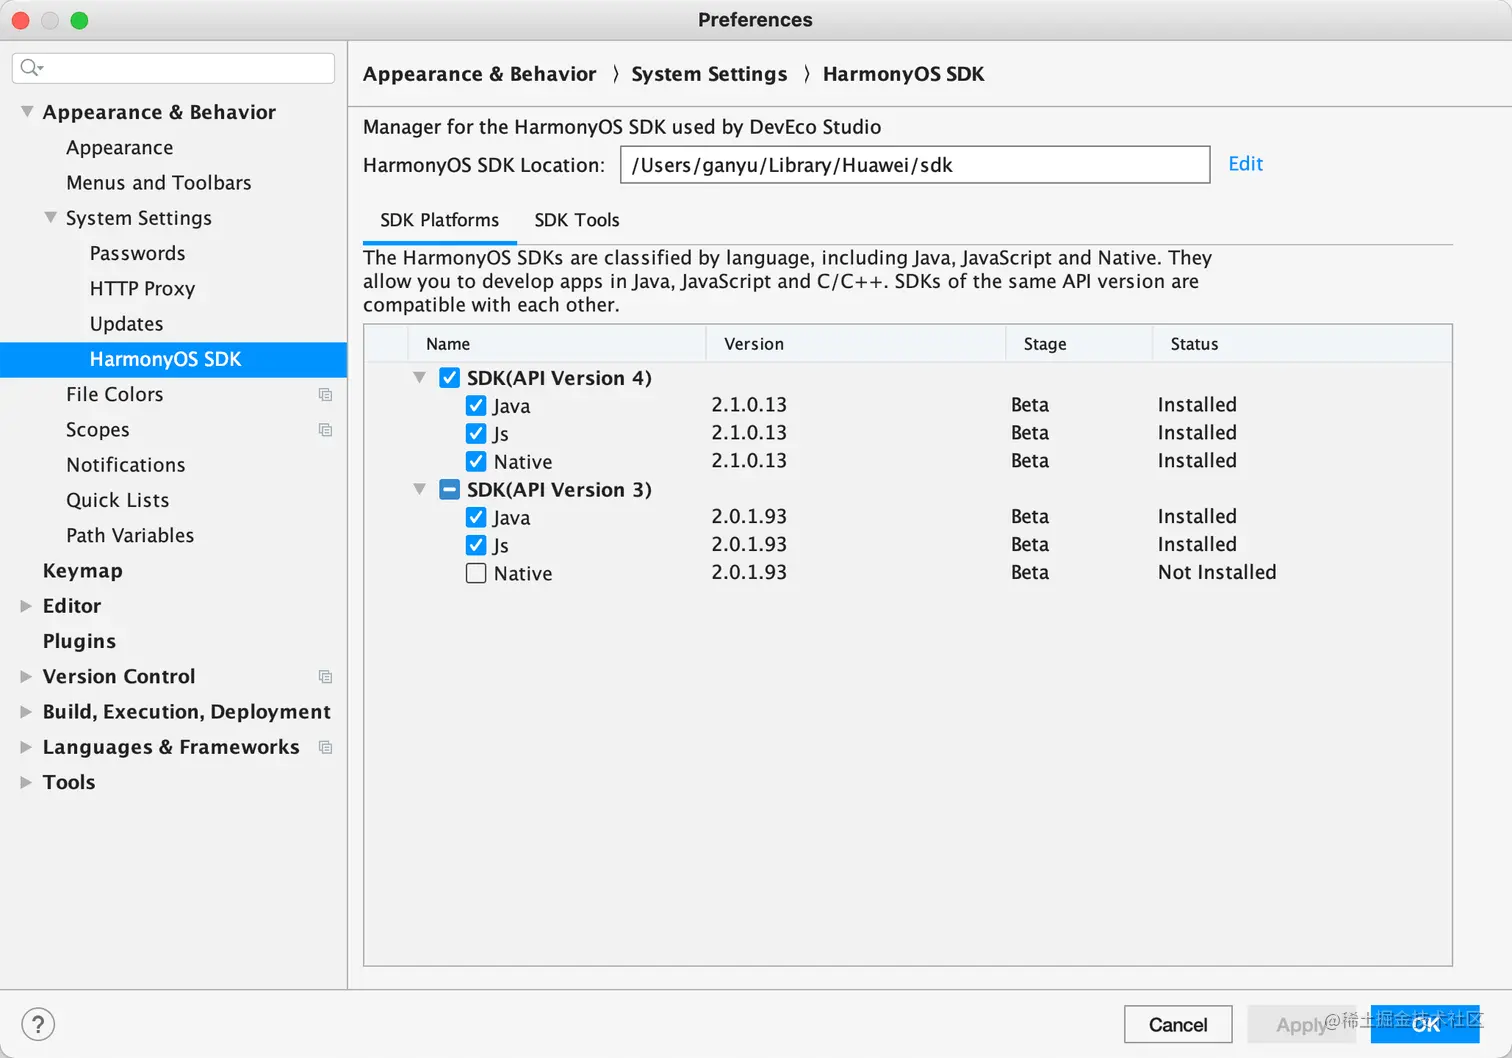The width and height of the screenshot is (1512, 1058).
Task: Click the HarmonyOS SDK Location field
Action: 915,165
